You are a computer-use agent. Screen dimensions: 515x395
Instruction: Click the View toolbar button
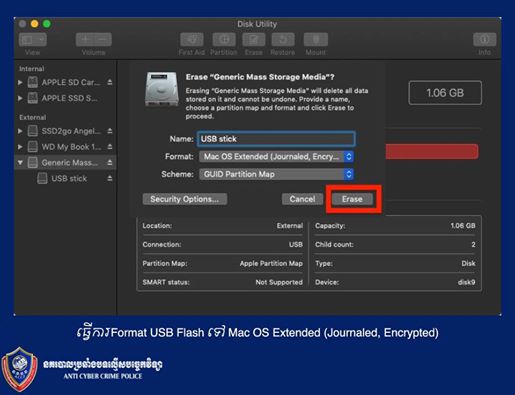[33, 40]
